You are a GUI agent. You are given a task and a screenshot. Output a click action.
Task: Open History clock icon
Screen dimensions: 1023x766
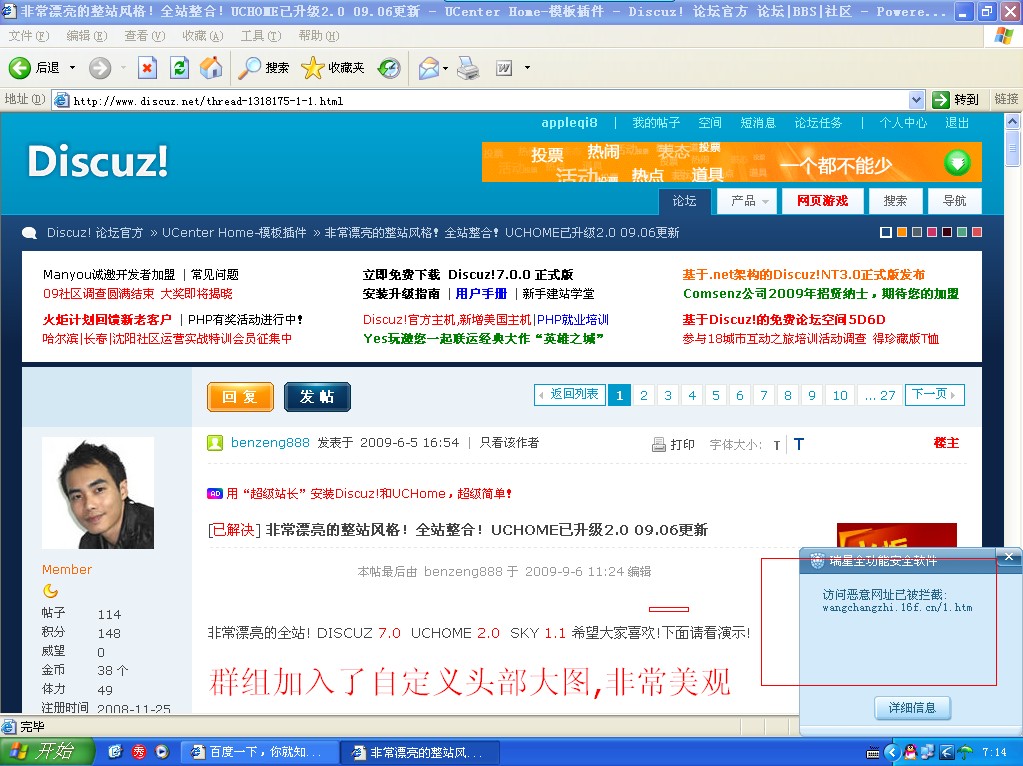pos(389,67)
